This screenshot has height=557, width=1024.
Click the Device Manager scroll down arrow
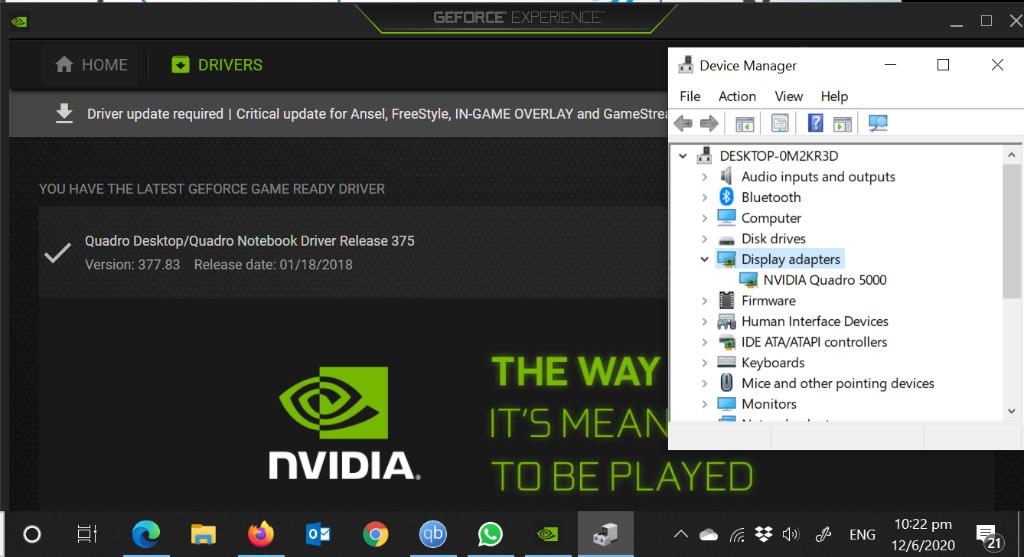pyautogui.click(x=1012, y=411)
